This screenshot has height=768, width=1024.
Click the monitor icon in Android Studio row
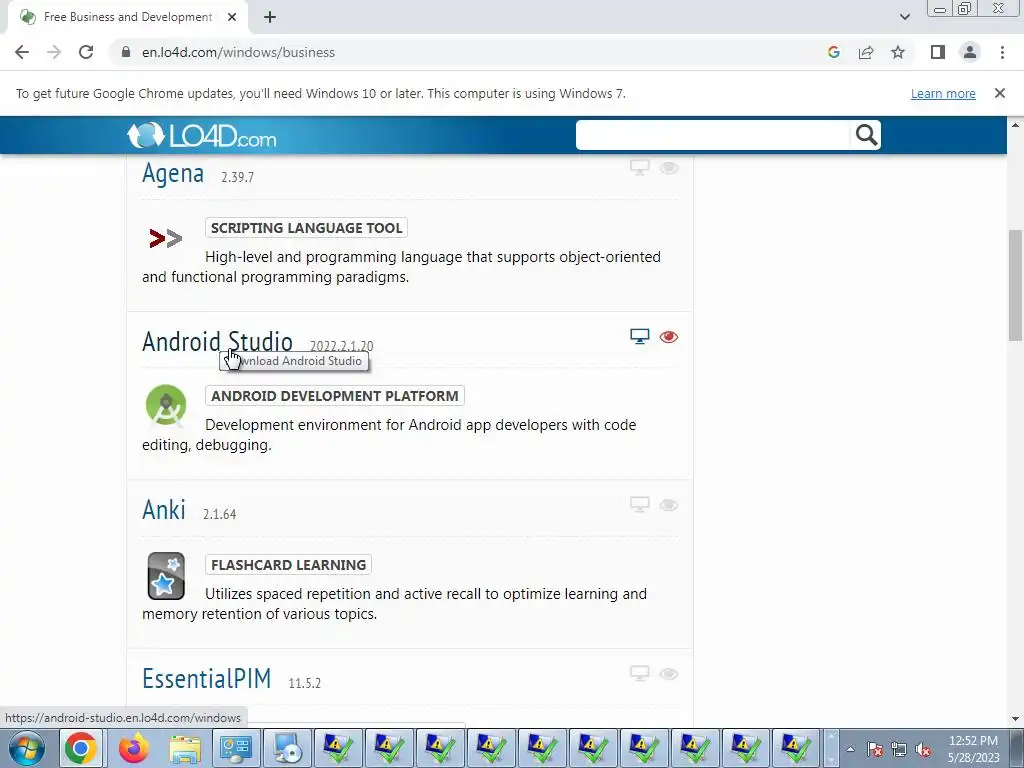click(x=639, y=336)
